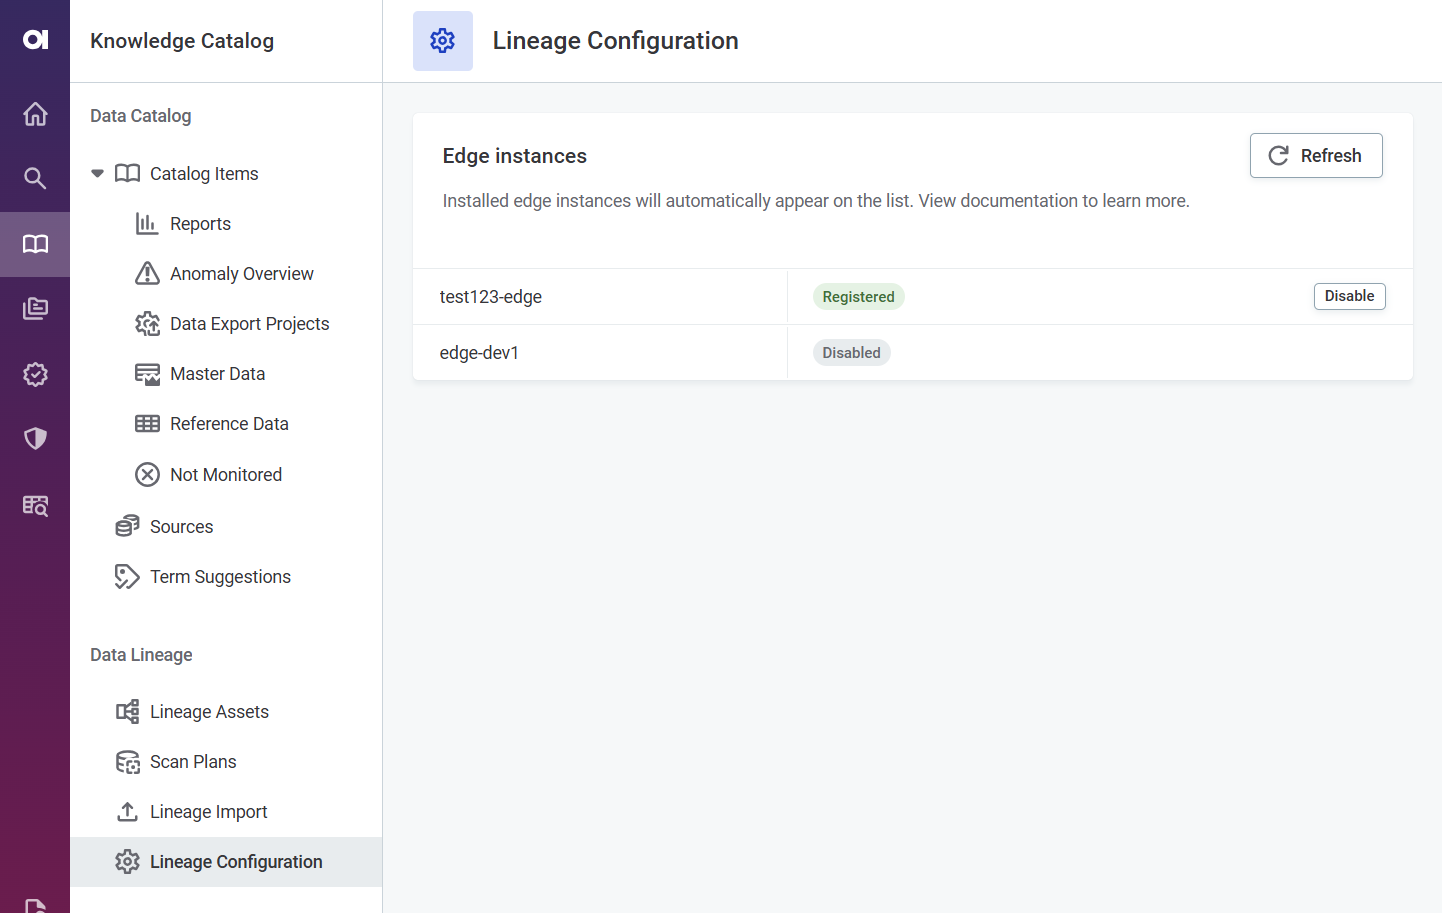Disable the test123-edge instance
This screenshot has height=913, width=1442.
tap(1348, 296)
